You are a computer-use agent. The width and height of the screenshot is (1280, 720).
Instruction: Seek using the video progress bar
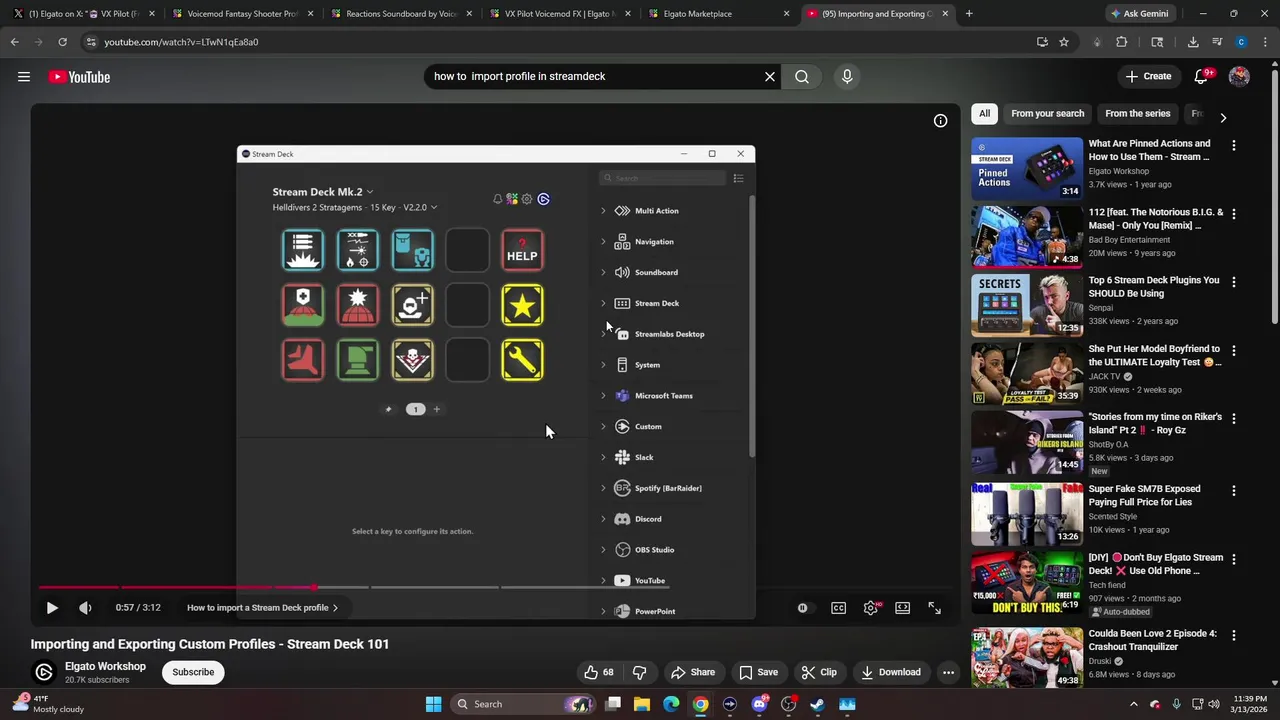pos(495,587)
